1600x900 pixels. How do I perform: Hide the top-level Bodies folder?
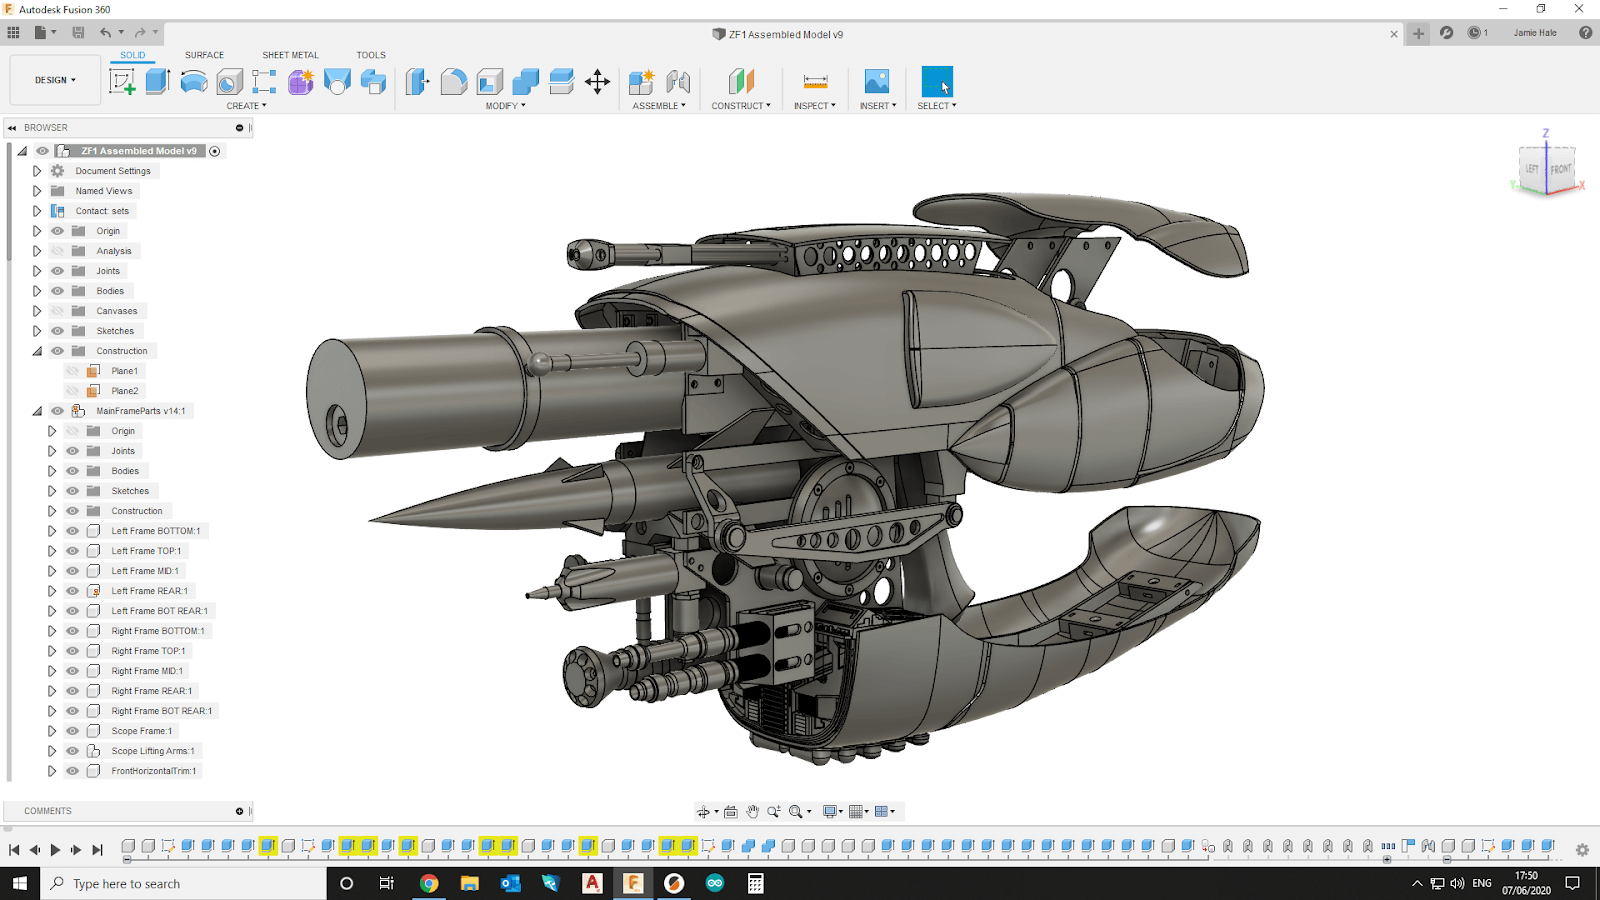point(57,291)
